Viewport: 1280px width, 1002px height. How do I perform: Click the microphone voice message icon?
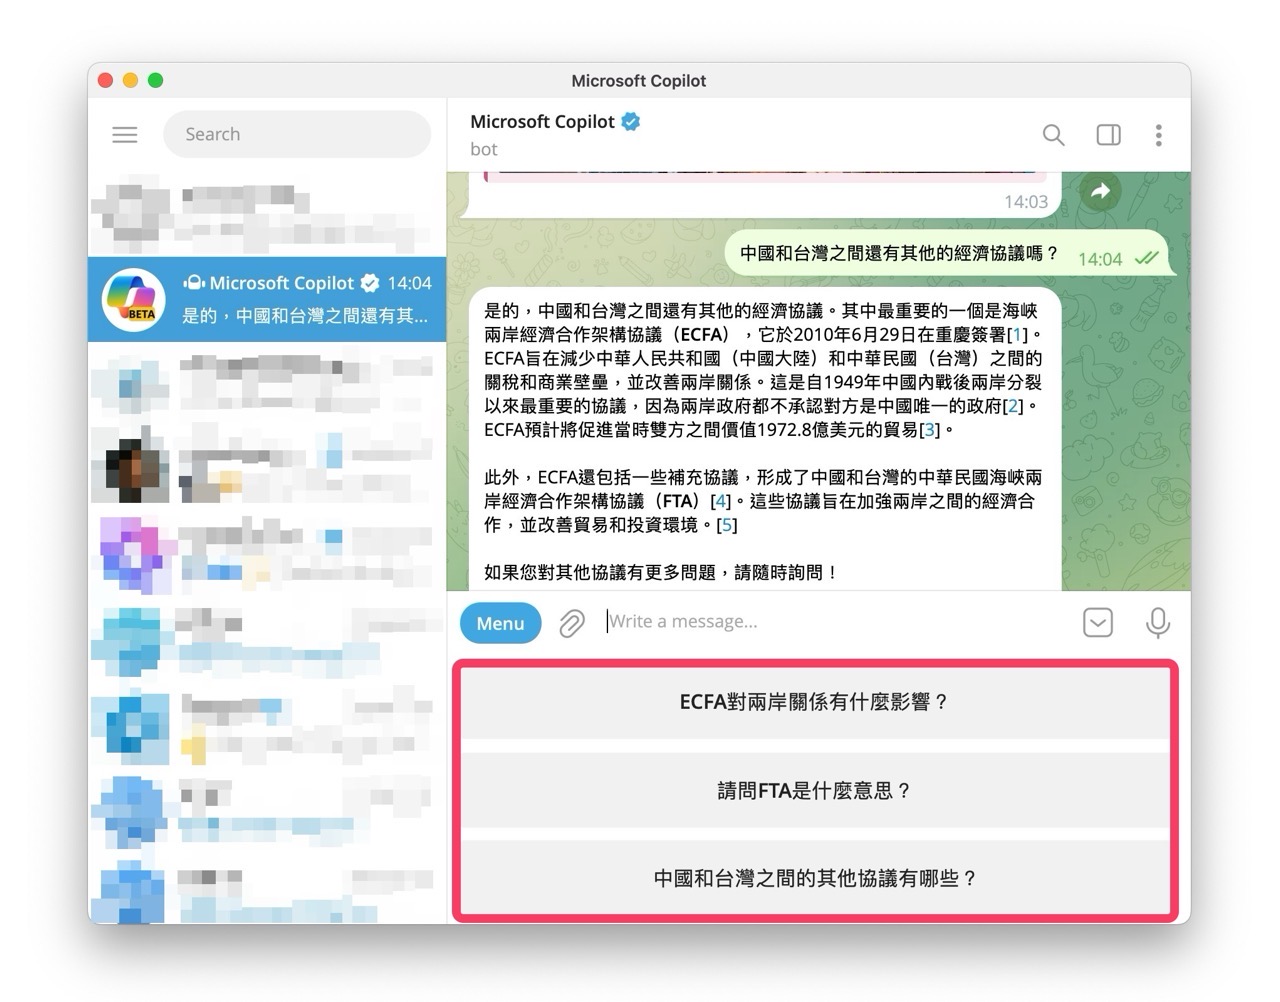coord(1157,622)
